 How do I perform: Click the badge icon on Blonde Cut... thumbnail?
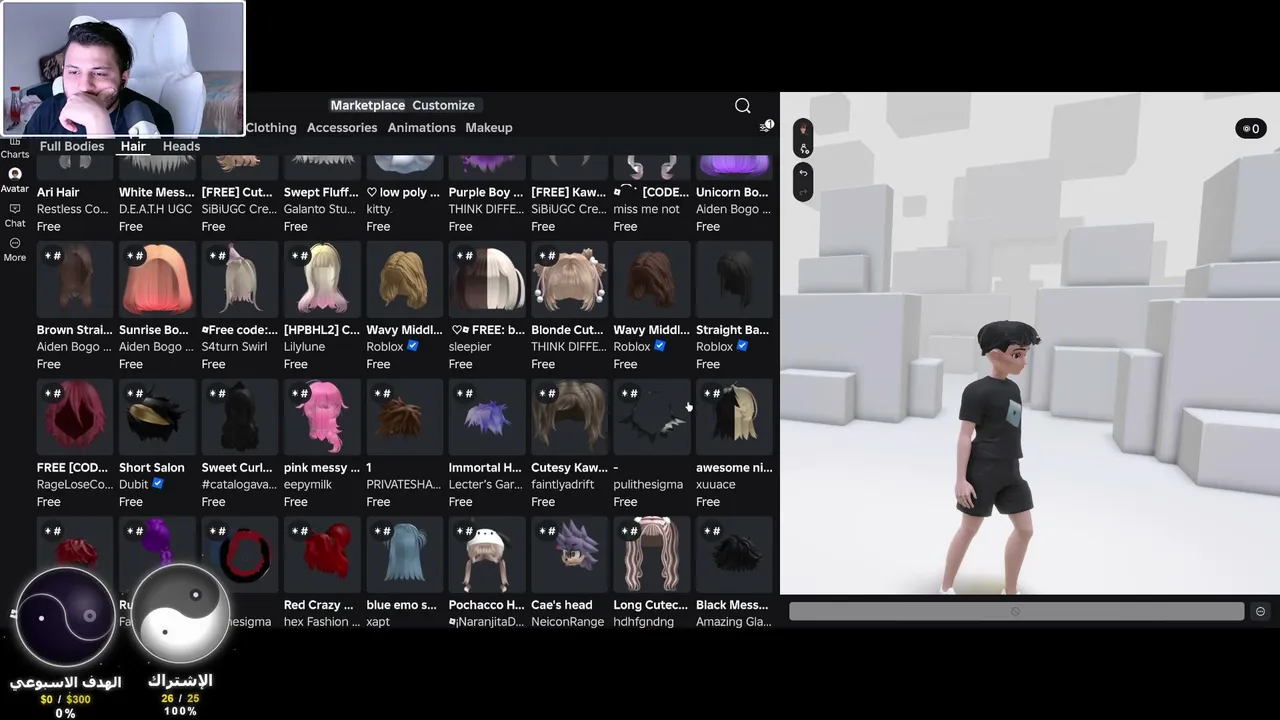(547, 256)
